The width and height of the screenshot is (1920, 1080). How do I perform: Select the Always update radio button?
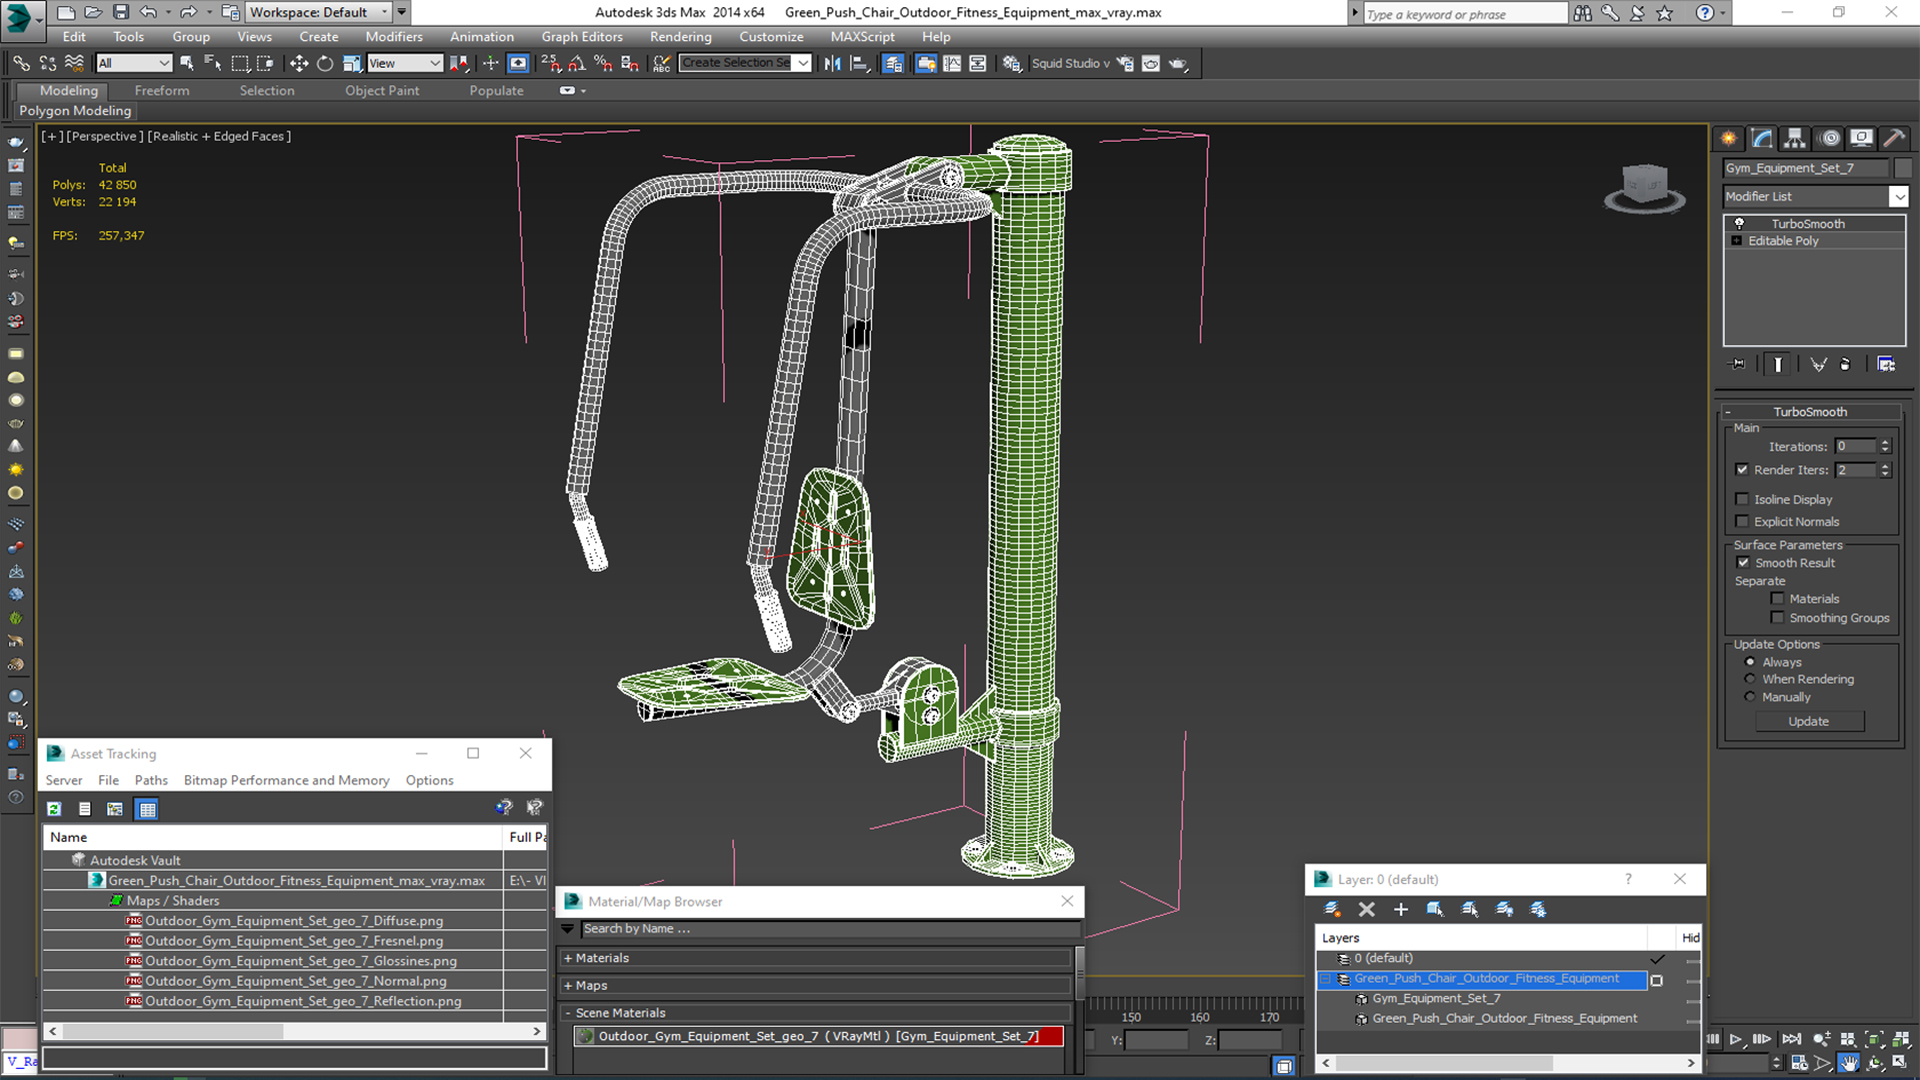coord(1750,662)
